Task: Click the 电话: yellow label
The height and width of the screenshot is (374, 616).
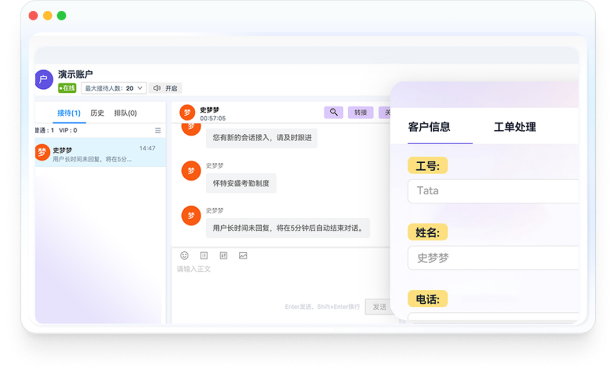Action: [427, 299]
